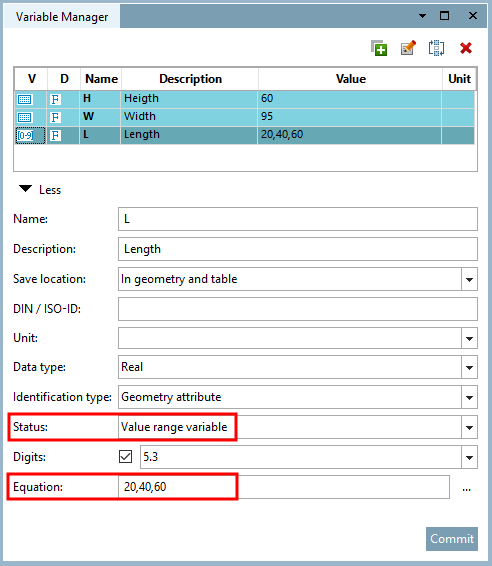Click the red delete variable icon
The image size is (492, 566).
click(x=466, y=48)
